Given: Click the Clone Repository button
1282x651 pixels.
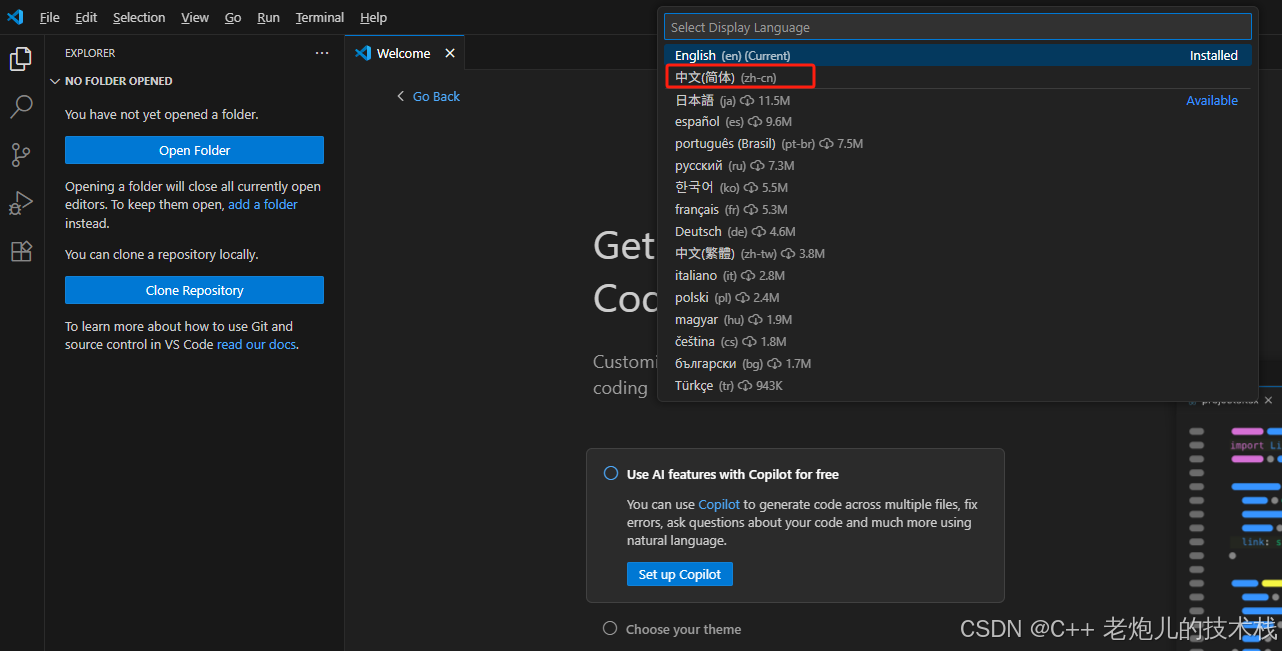Looking at the screenshot, I should [x=194, y=290].
